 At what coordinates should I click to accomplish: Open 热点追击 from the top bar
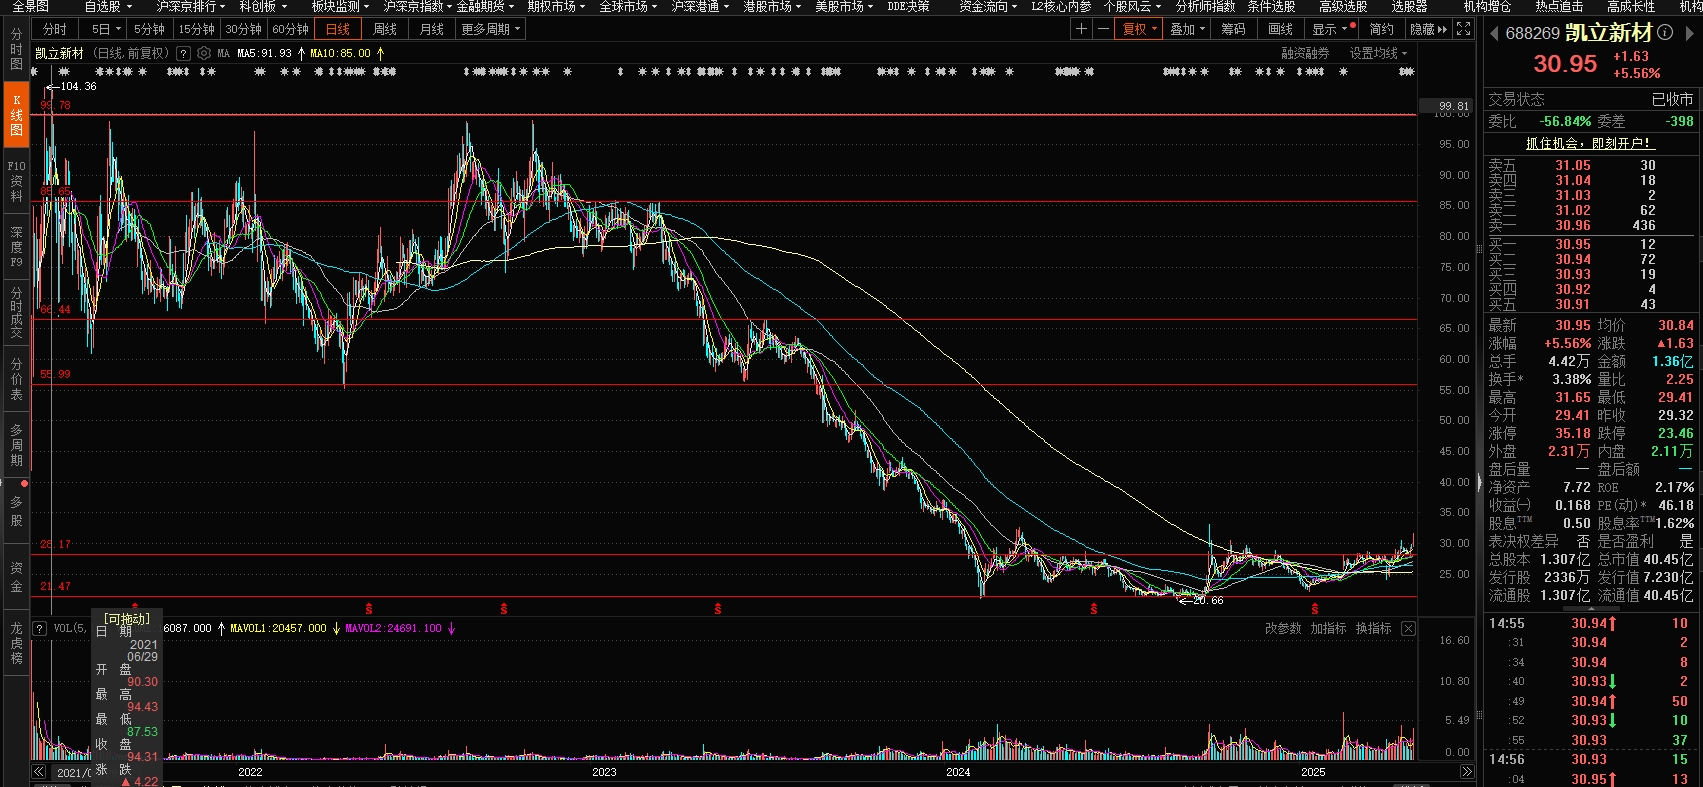(1559, 6)
